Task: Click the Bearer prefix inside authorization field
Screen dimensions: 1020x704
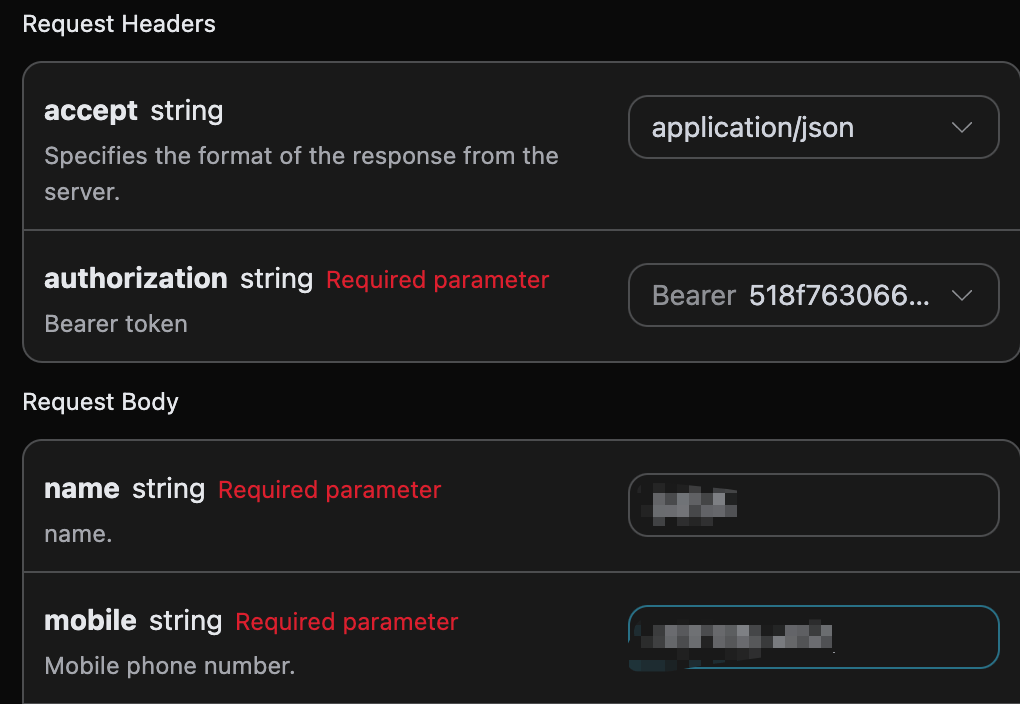Action: pos(694,296)
